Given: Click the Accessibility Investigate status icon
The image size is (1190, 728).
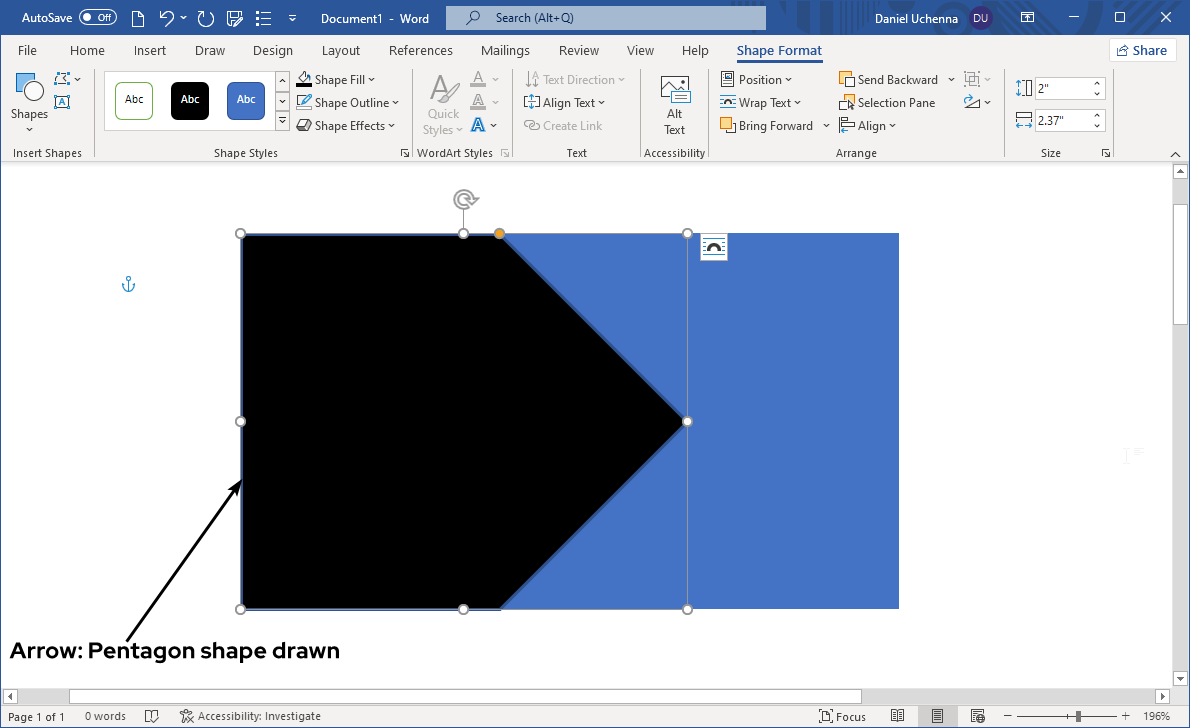Looking at the screenshot, I should [x=187, y=716].
